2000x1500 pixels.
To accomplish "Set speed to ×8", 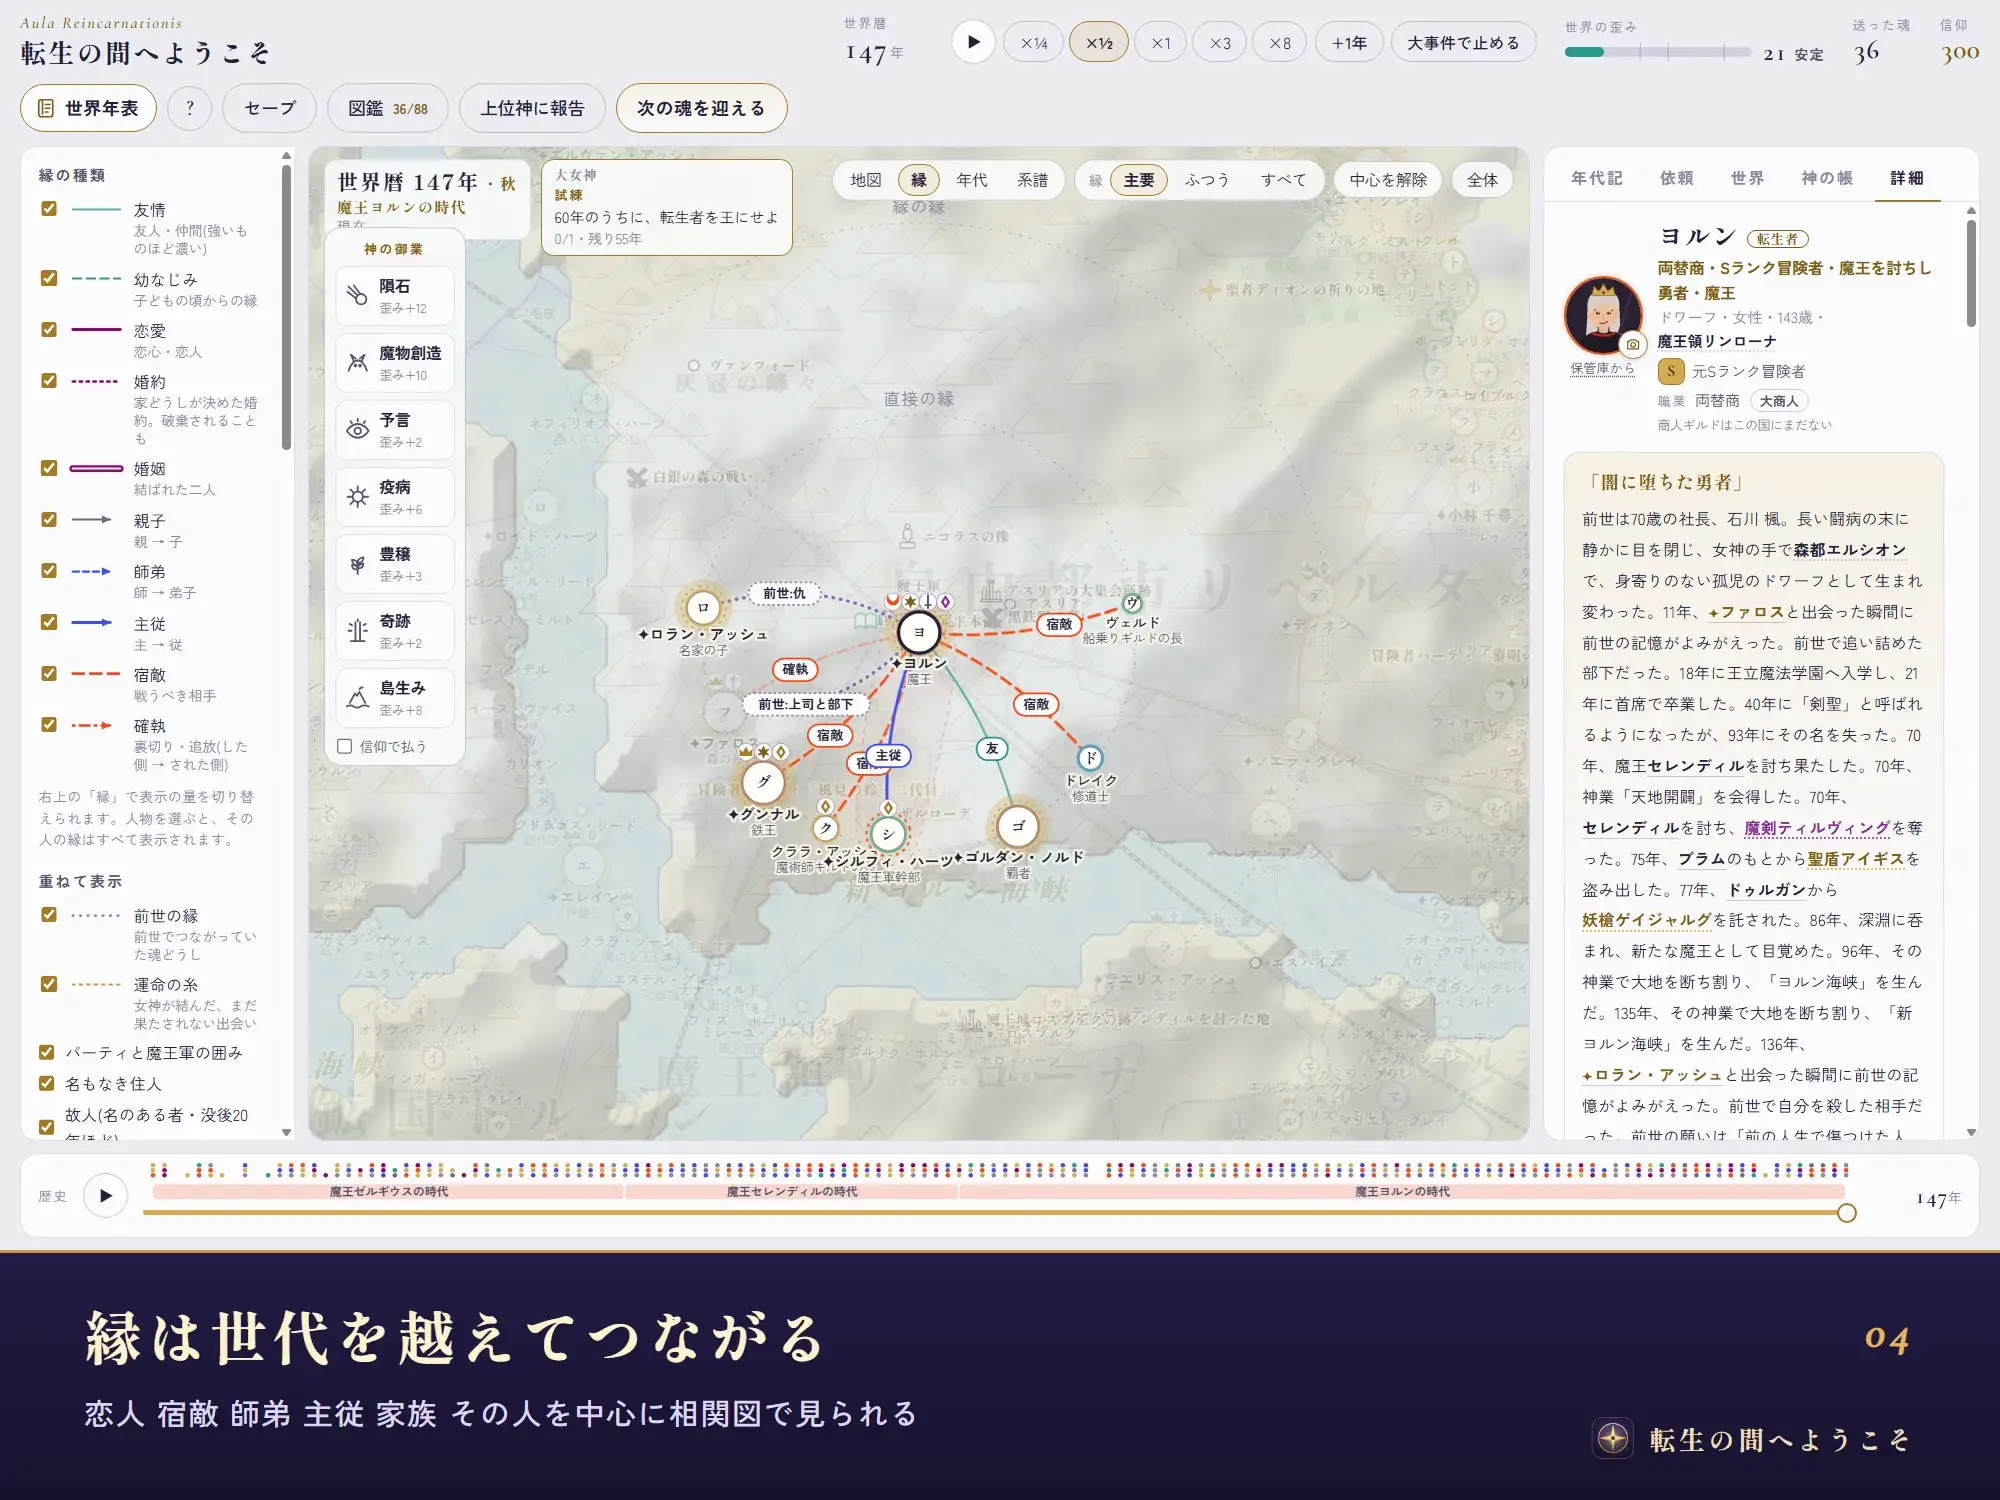I will point(1280,43).
